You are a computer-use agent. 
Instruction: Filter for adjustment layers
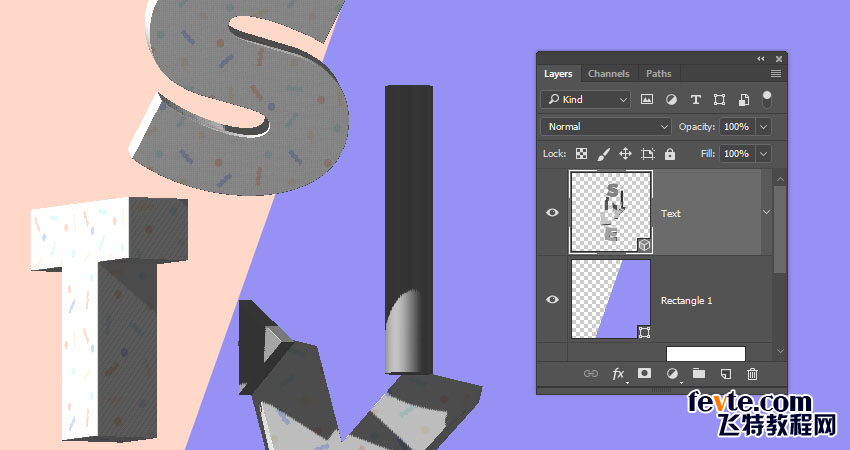click(x=671, y=100)
